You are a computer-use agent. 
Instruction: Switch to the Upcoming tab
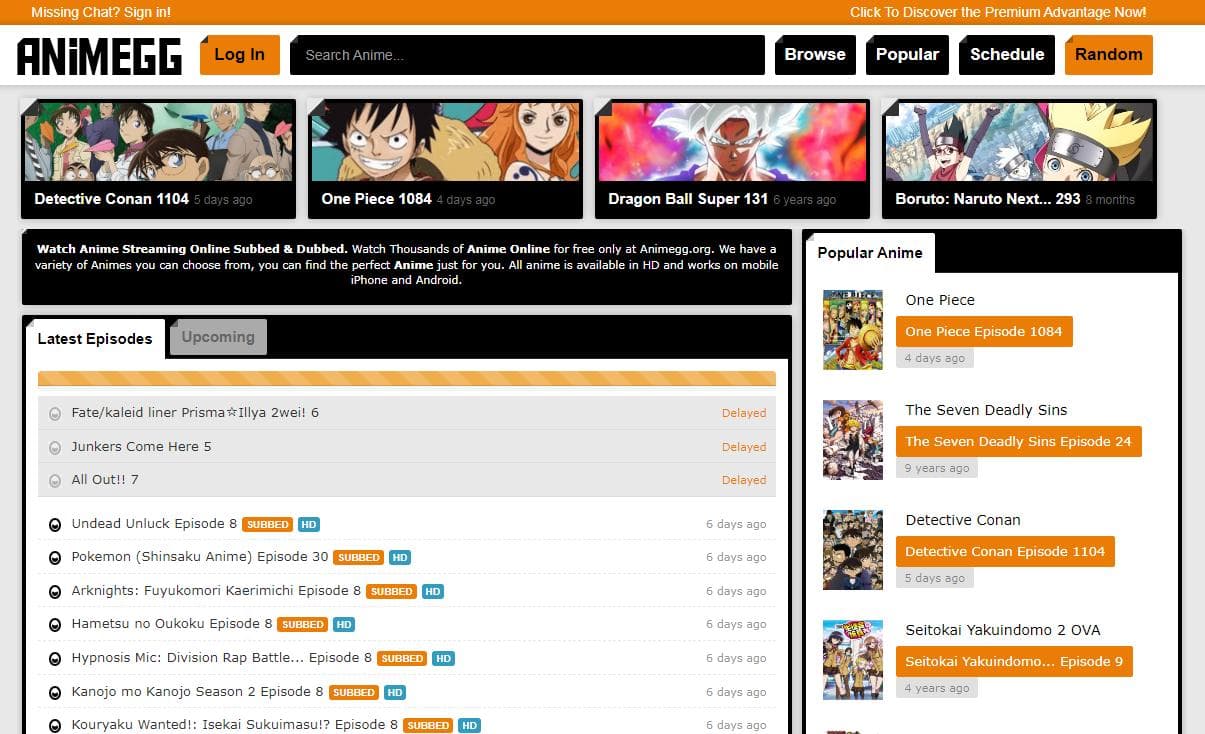pyautogui.click(x=218, y=337)
